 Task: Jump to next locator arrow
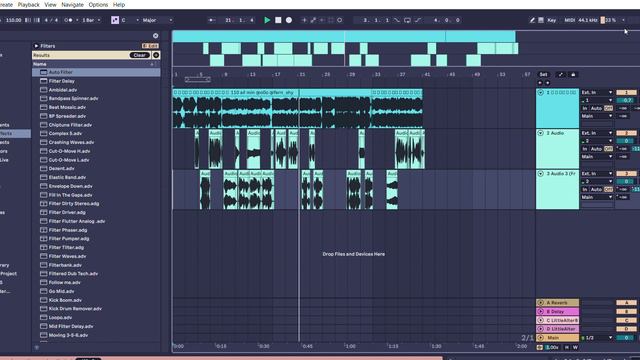pyautogui.click(x=547, y=83)
